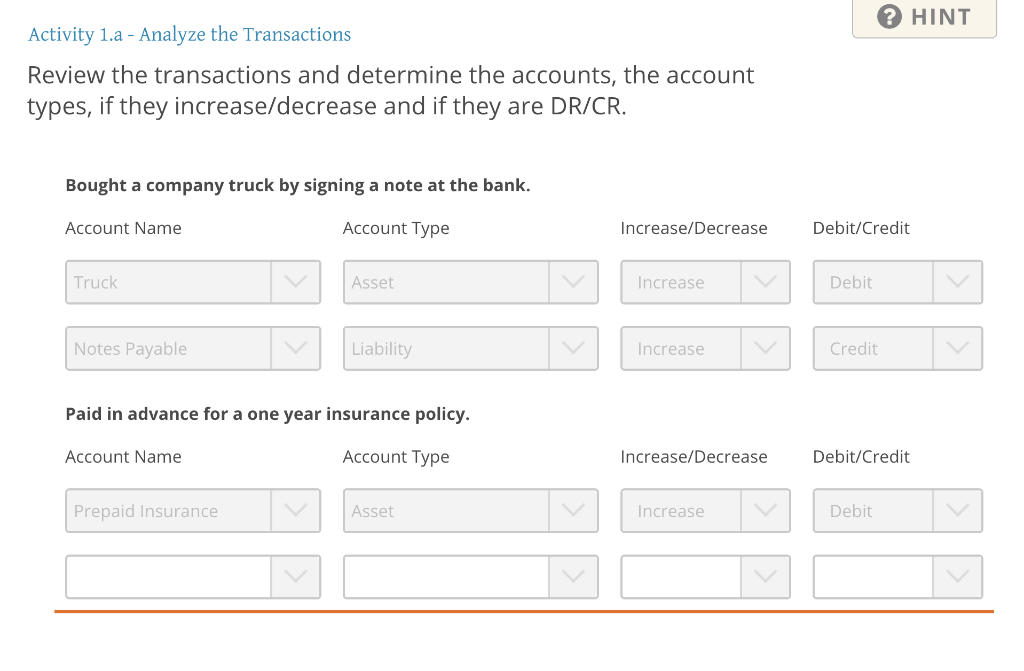This screenshot has height=671, width=1024.
Task: Expand the Increase dropdown for Prepaid Insurance
Action: [766, 510]
